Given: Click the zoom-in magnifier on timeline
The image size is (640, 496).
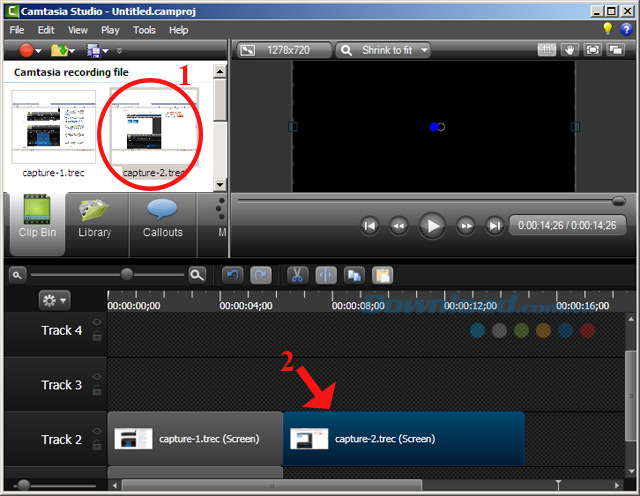Looking at the screenshot, I should pyautogui.click(x=198, y=274).
